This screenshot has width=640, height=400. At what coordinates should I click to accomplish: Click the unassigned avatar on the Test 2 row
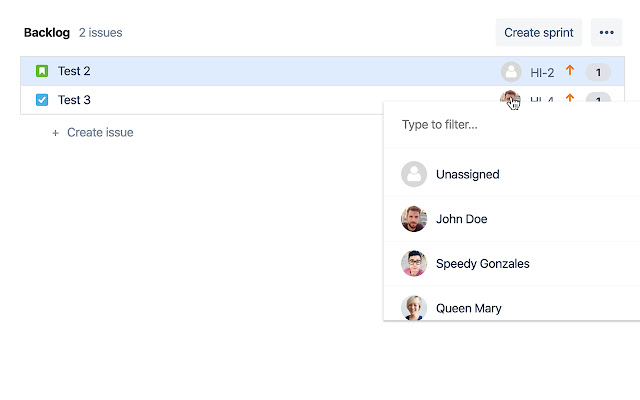pos(511,72)
